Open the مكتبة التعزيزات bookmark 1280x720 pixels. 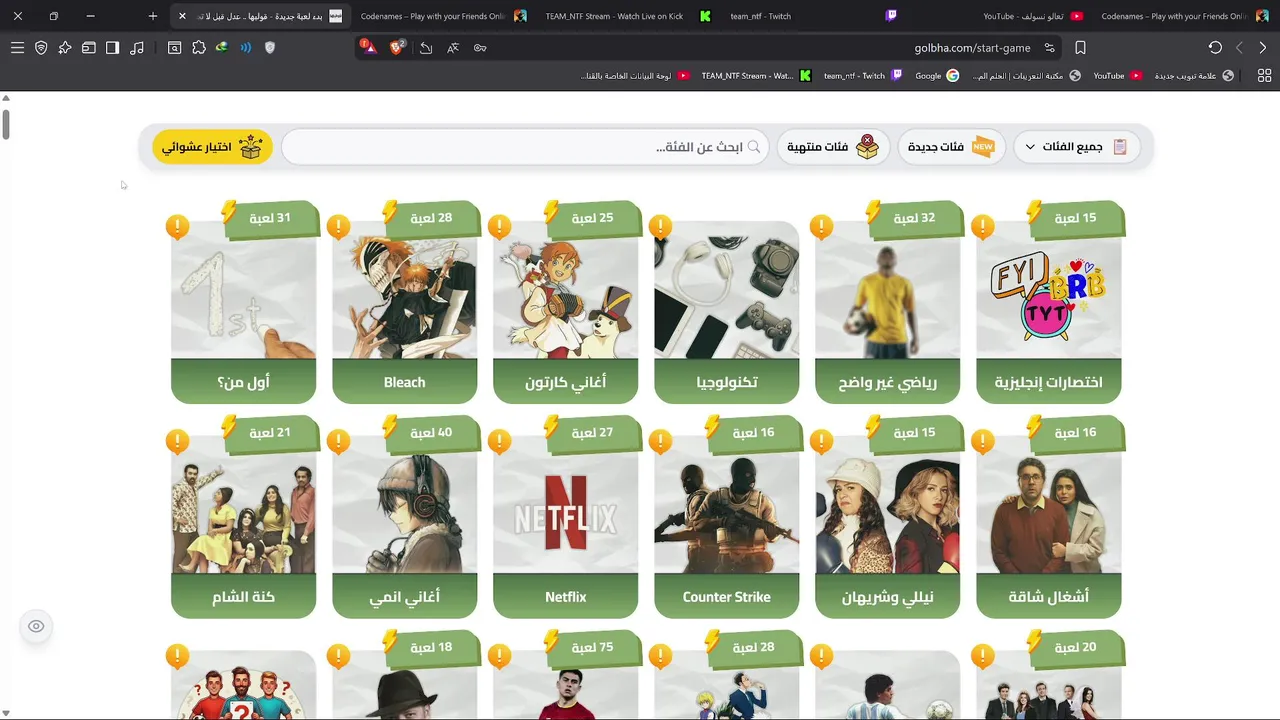[1026, 76]
